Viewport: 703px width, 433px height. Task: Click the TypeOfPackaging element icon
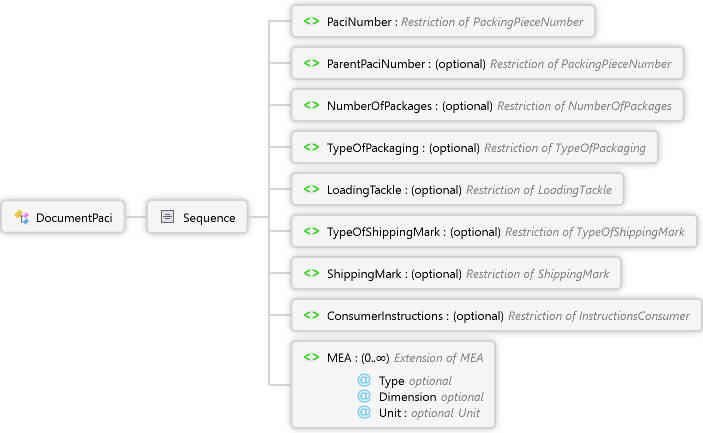click(311, 148)
